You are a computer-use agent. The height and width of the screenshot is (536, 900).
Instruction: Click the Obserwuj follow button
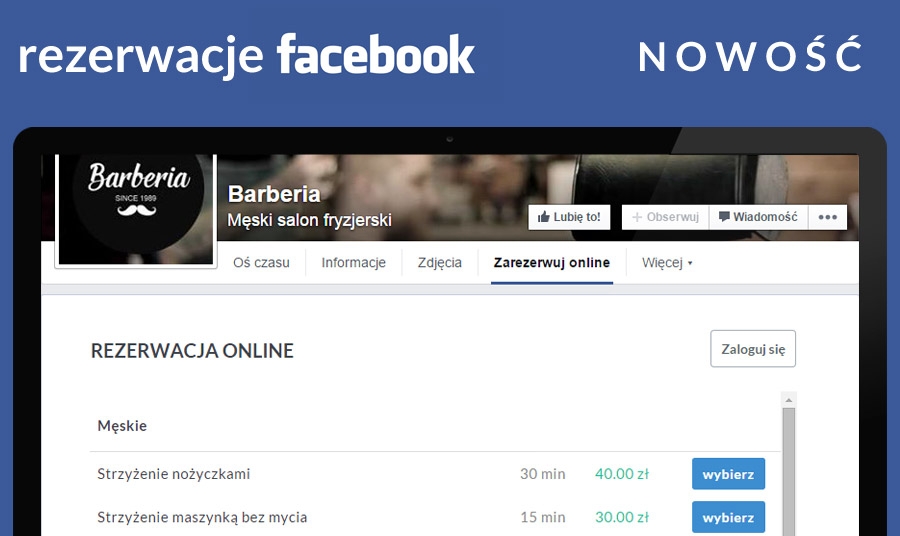click(x=666, y=217)
